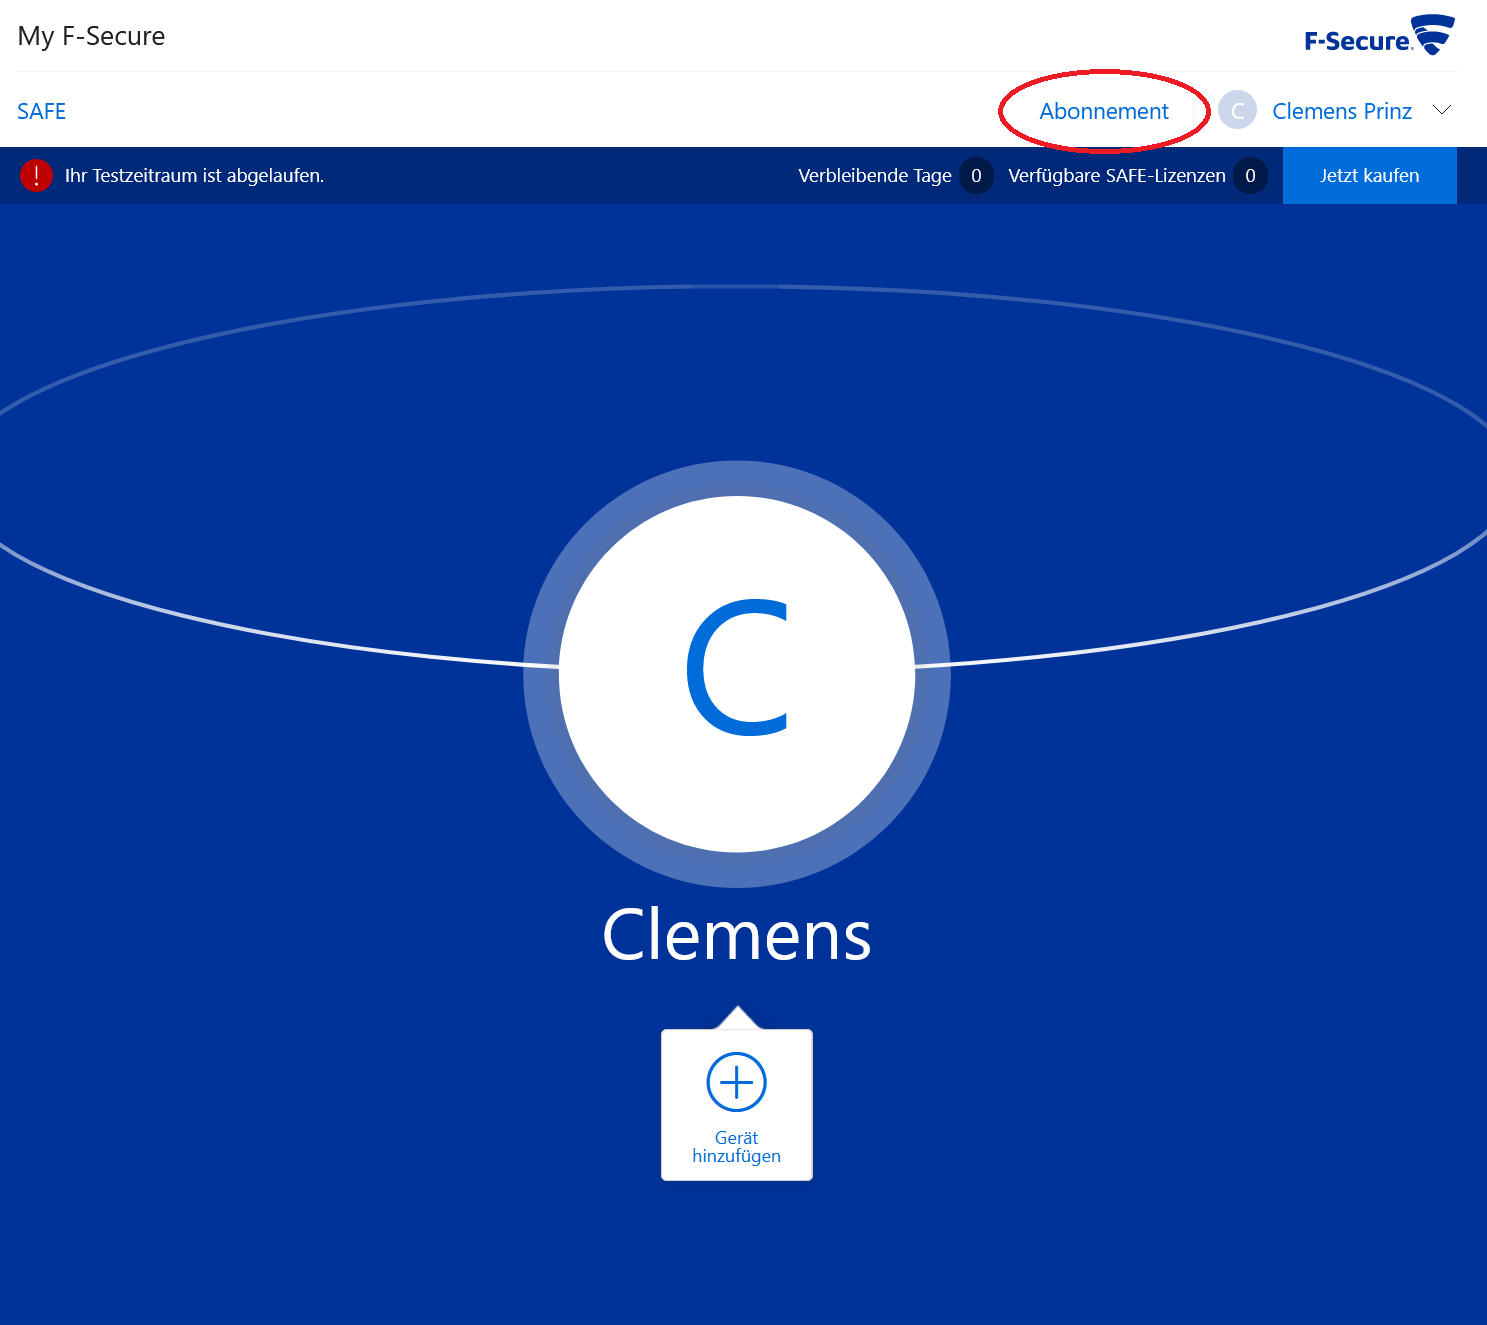Click the Gerät hinzufügen label
Screen dimensions: 1487x1325
pos(736,1147)
